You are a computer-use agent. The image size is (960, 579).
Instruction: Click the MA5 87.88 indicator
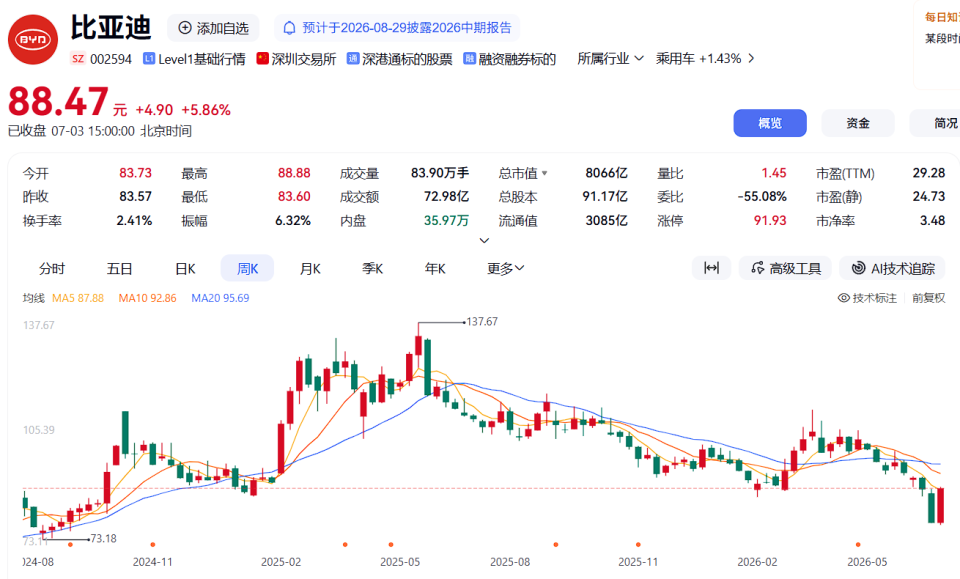point(78,298)
